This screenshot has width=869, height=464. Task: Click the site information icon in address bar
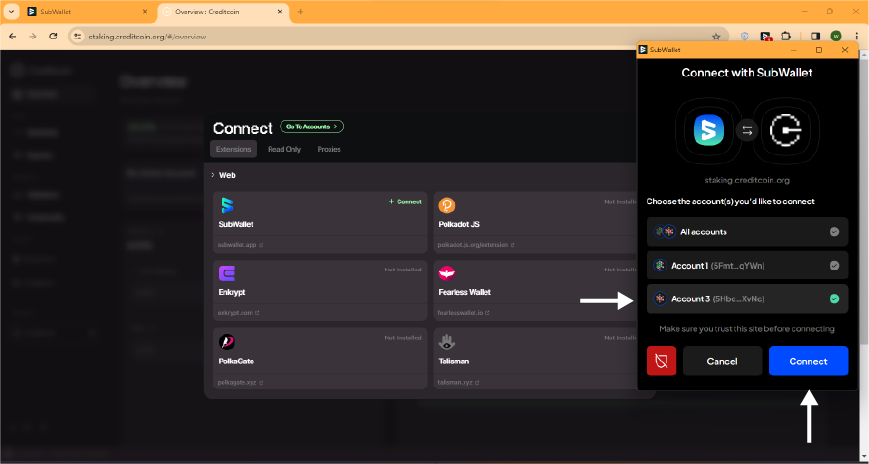coord(78,37)
